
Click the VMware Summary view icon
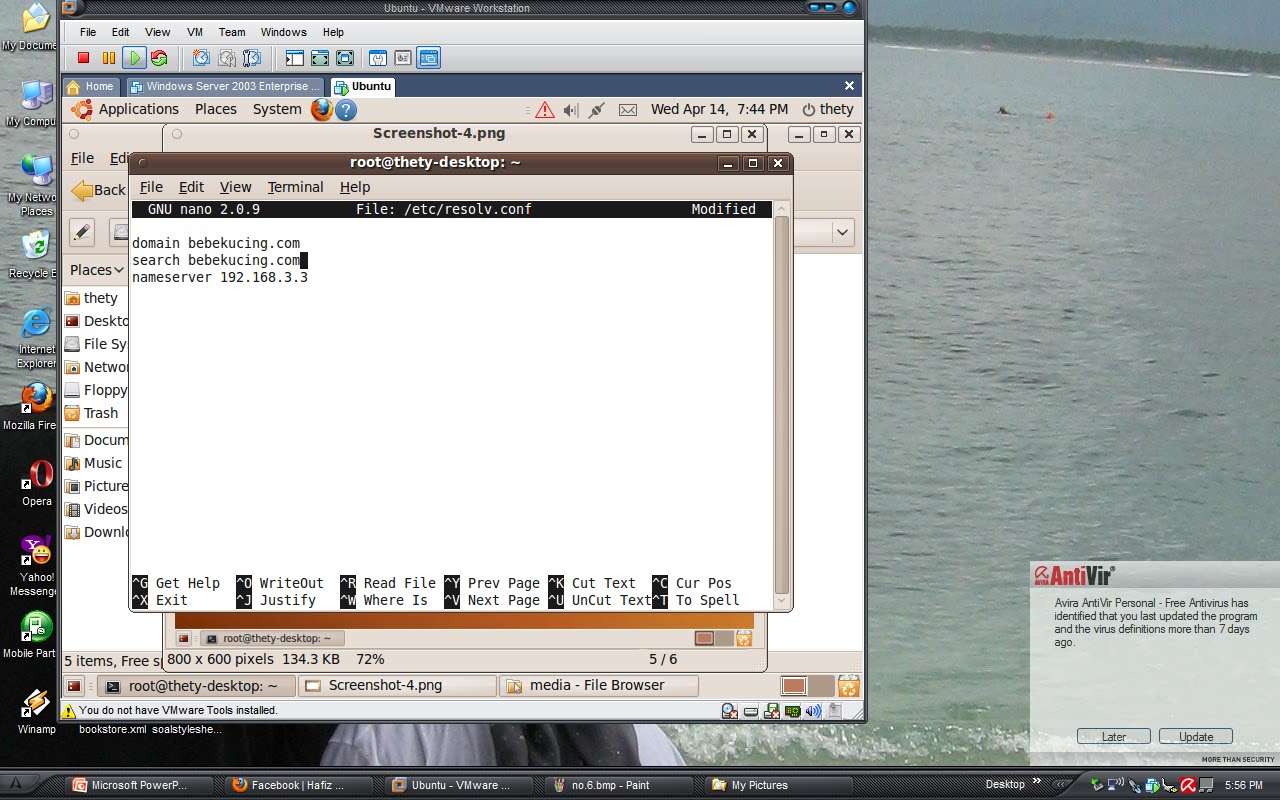click(378, 58)
